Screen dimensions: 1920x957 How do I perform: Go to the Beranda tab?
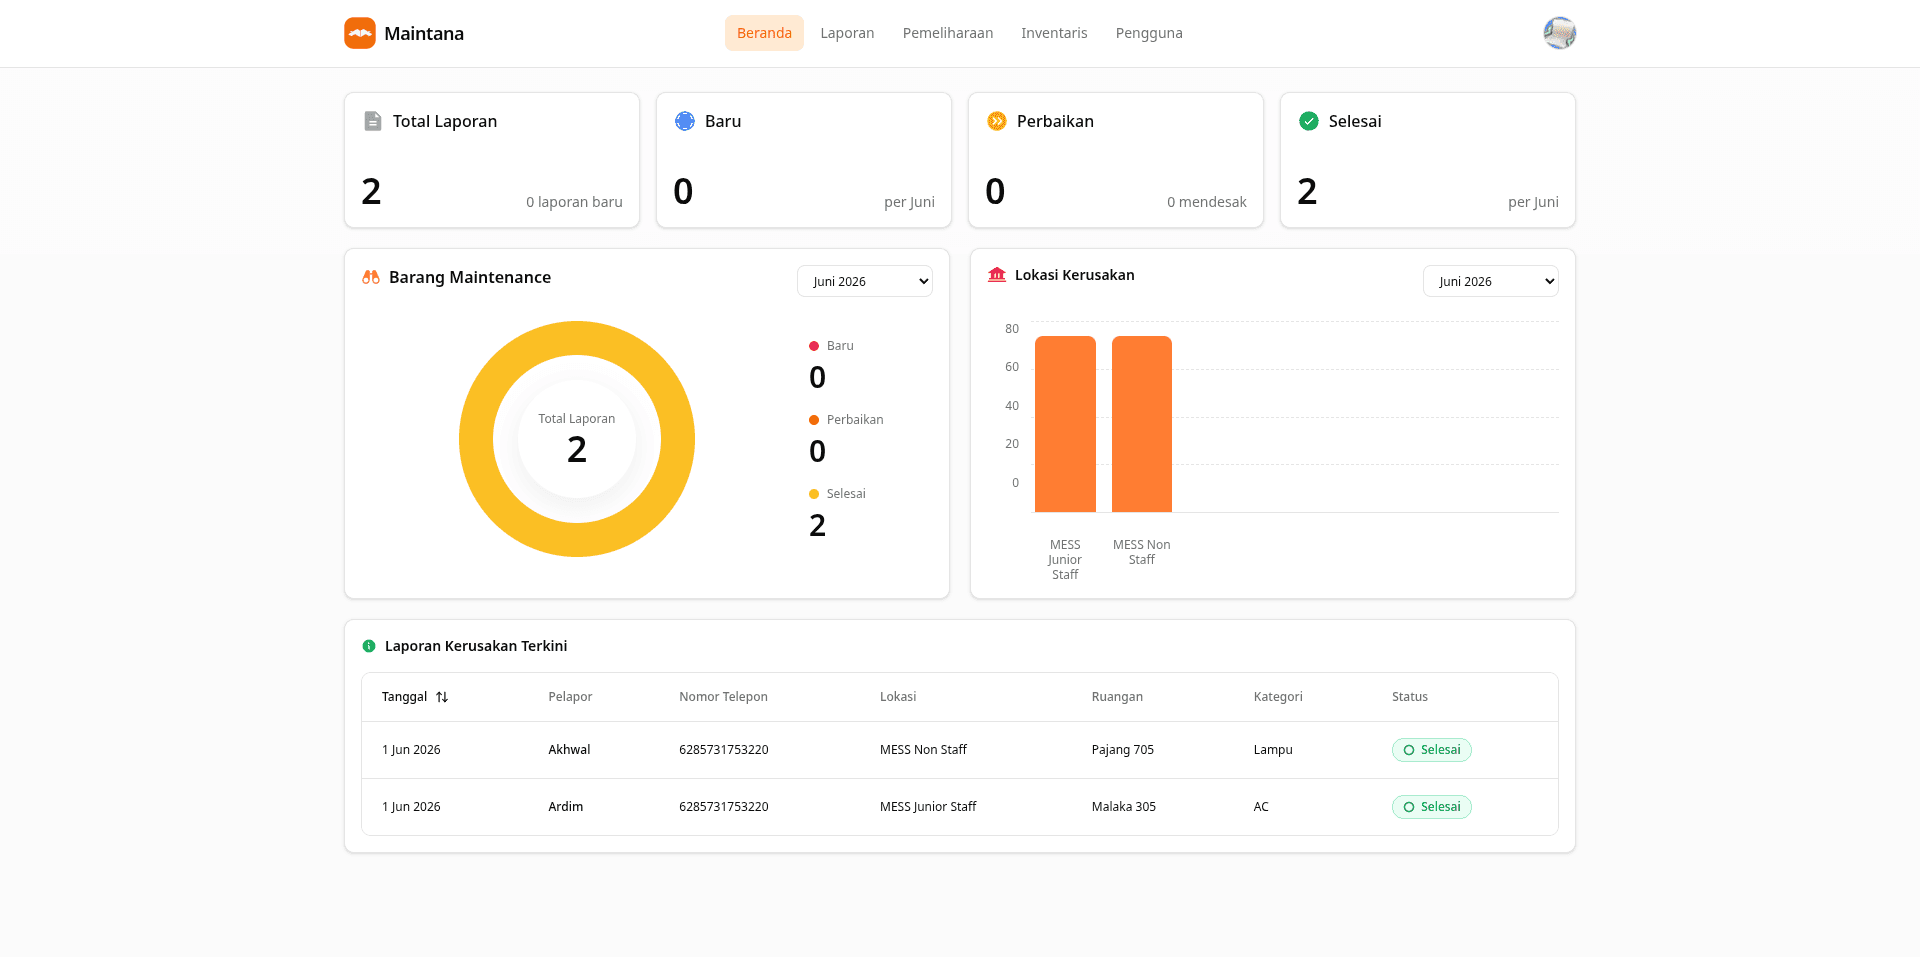(764, 33)
